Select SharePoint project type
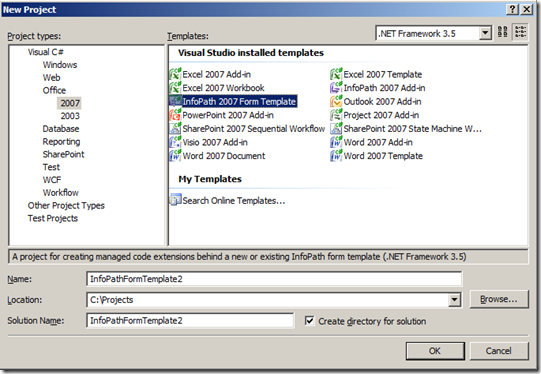This screenshot has width=541, height=374. click(x=63, y=154)
